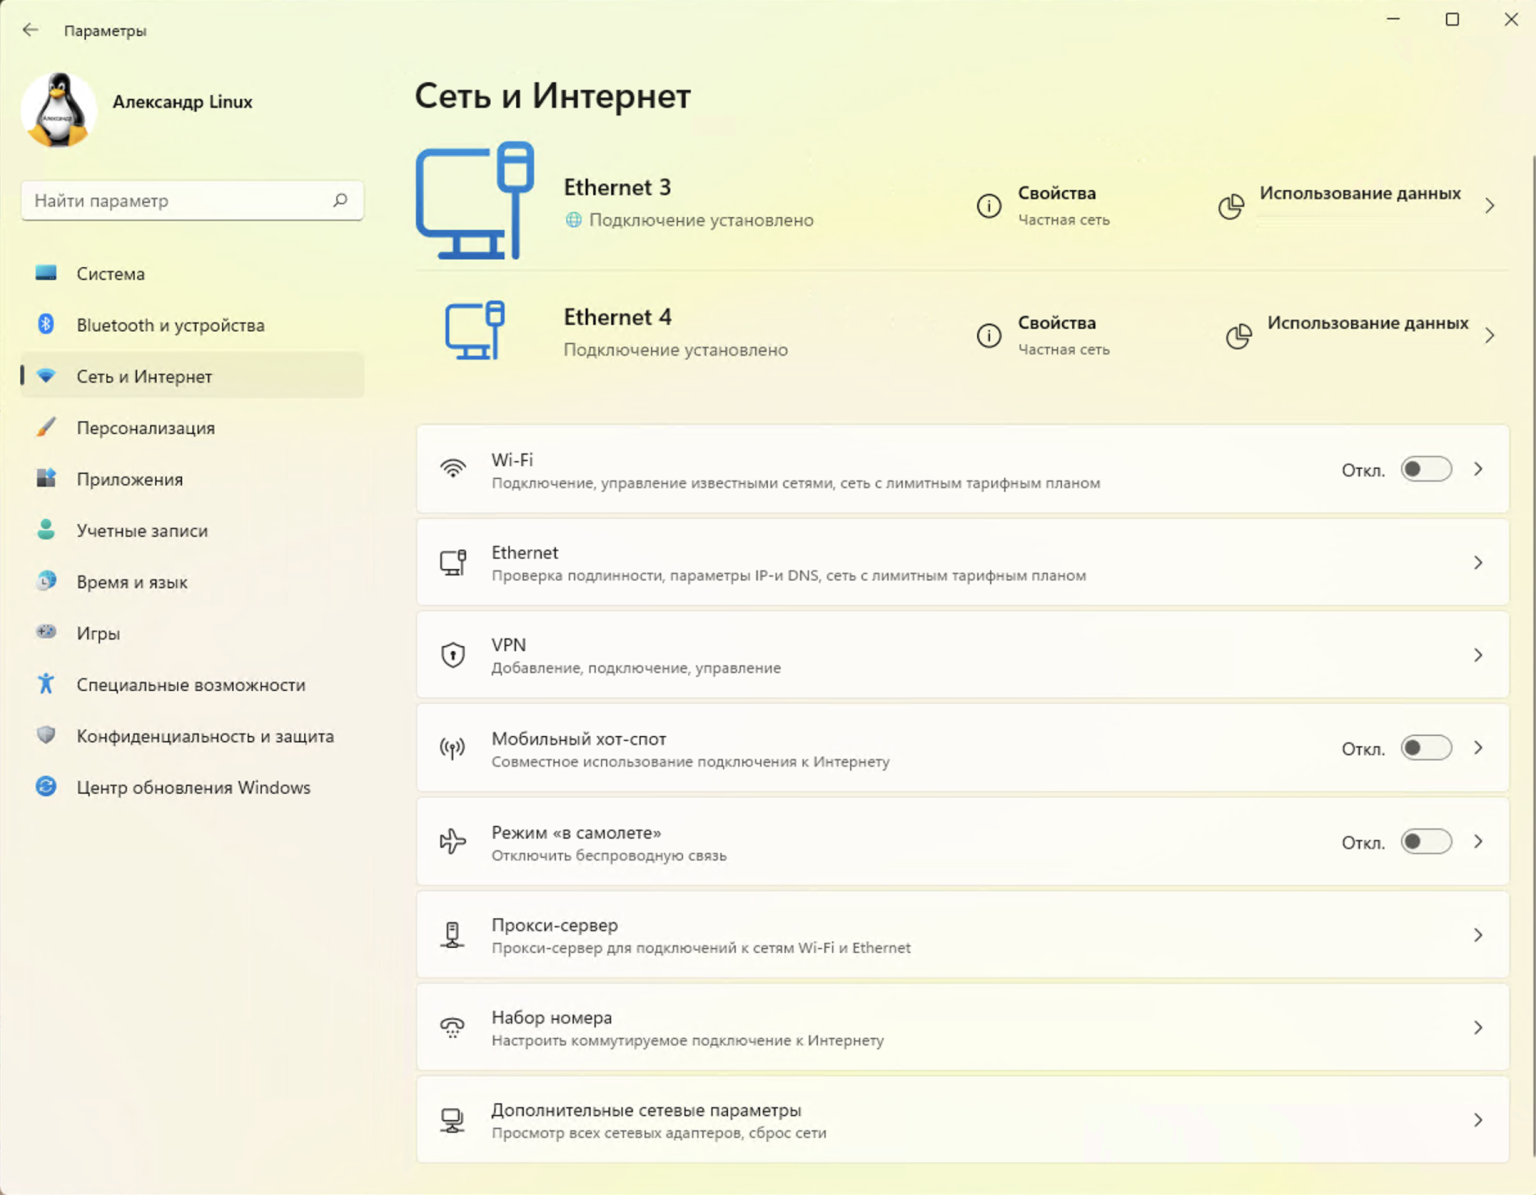Viewport: 1536px width, 1195px height.
Task: Click the Подключение установлено status for Ethernet 3
Action: pyautogui.click(x=701, y=220)
